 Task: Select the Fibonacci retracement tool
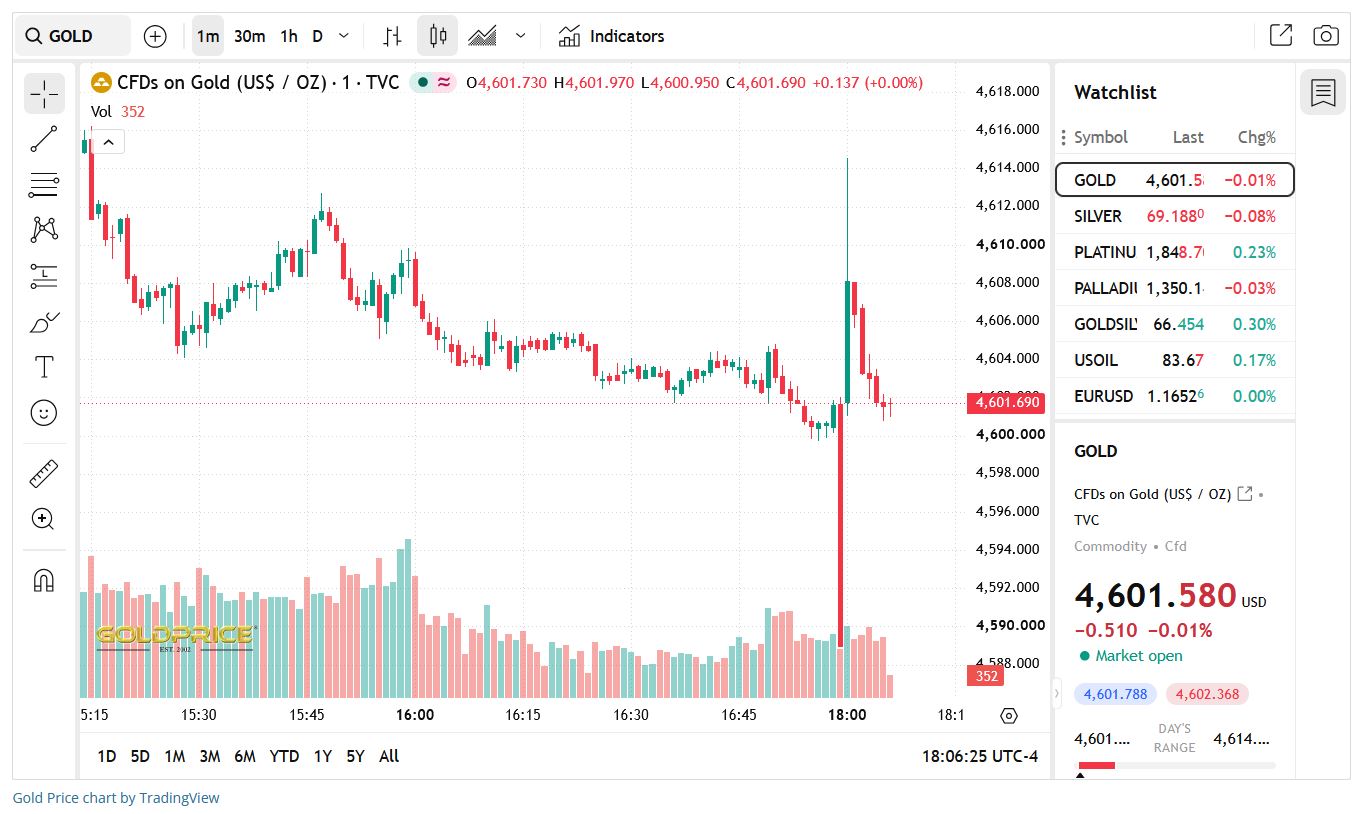click(x=44, y=184)
